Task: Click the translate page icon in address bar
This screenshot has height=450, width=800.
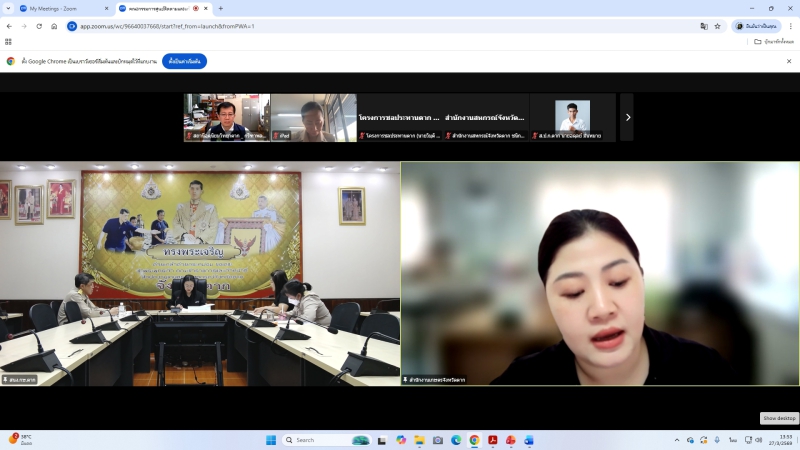Action: point(704,26)
